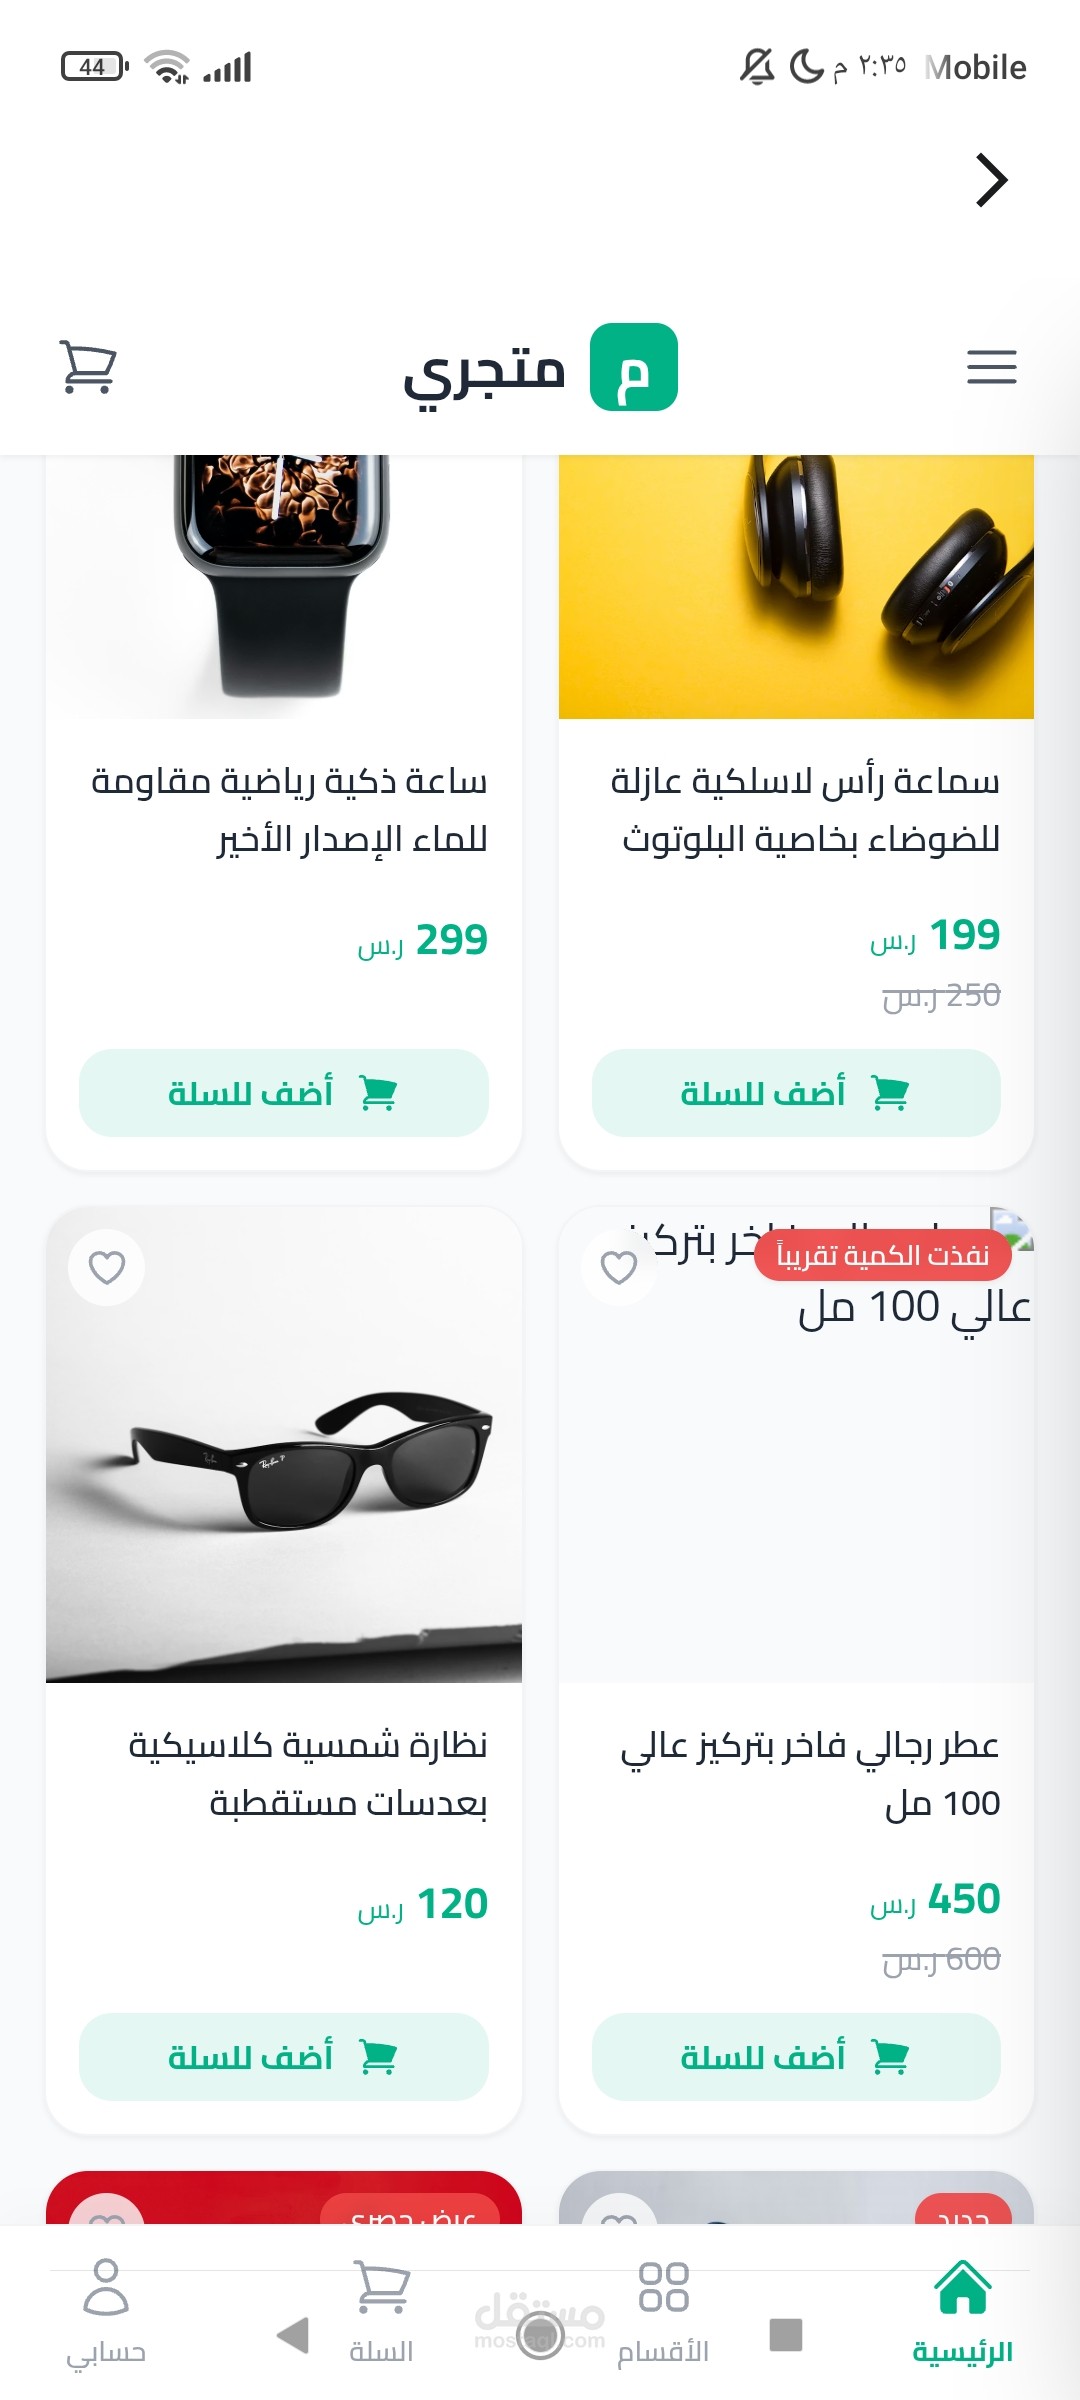Toggle heart on the perfume product
Screen dimensions: 1080x2400
619,1267
